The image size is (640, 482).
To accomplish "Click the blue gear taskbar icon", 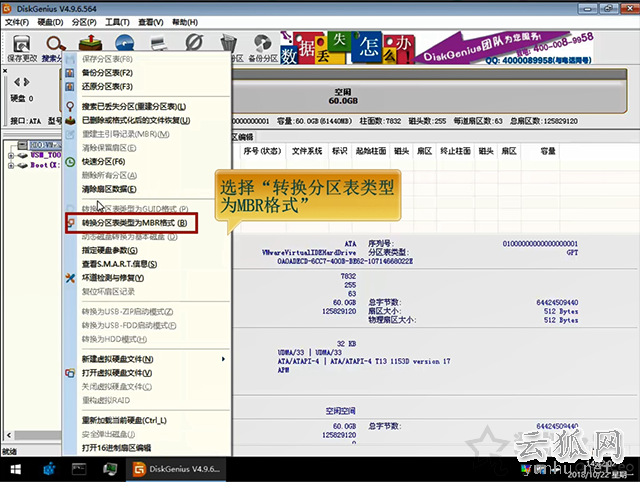I will (x=49, y=469).
